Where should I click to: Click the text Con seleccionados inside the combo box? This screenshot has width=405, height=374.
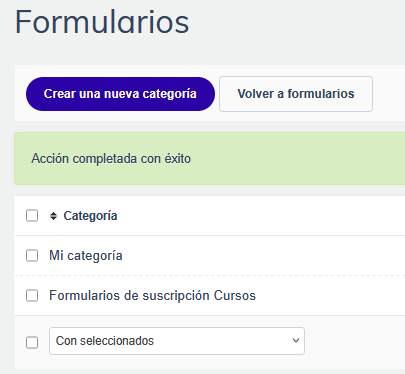[x=105, y=341]
